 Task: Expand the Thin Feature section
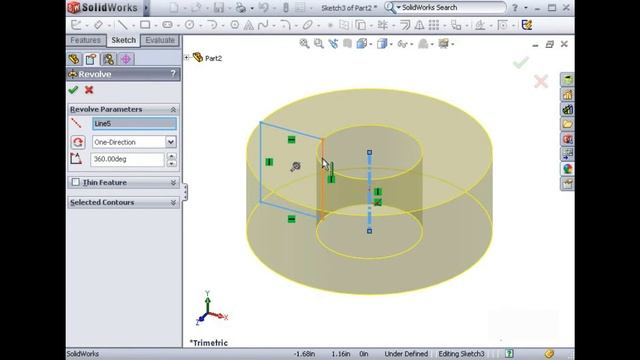[x=173, y=182]
